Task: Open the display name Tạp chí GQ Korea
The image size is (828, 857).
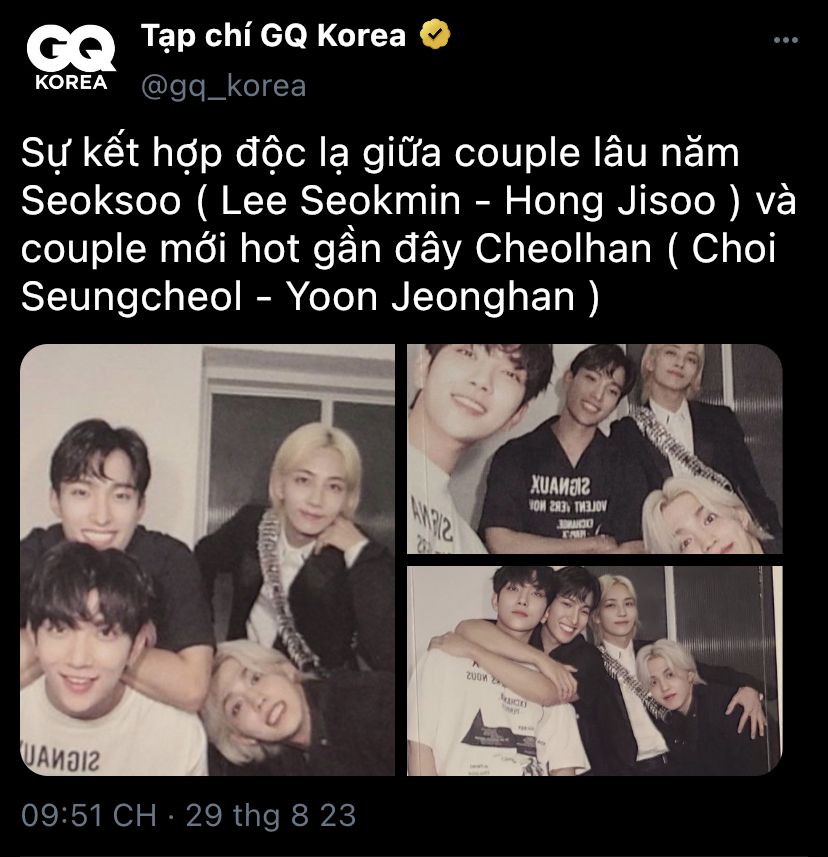Action: click(273, 36)
